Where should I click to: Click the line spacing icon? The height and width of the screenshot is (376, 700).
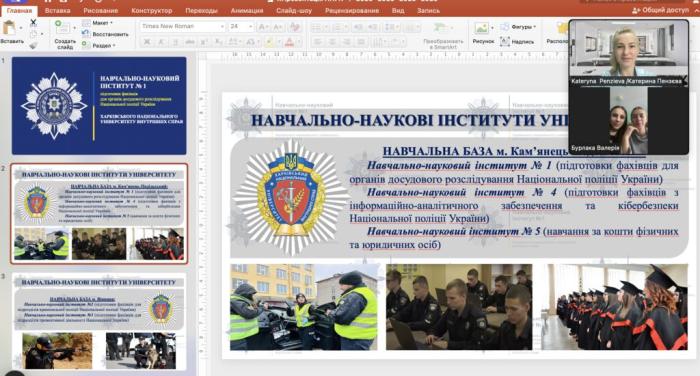pos(391,28)
